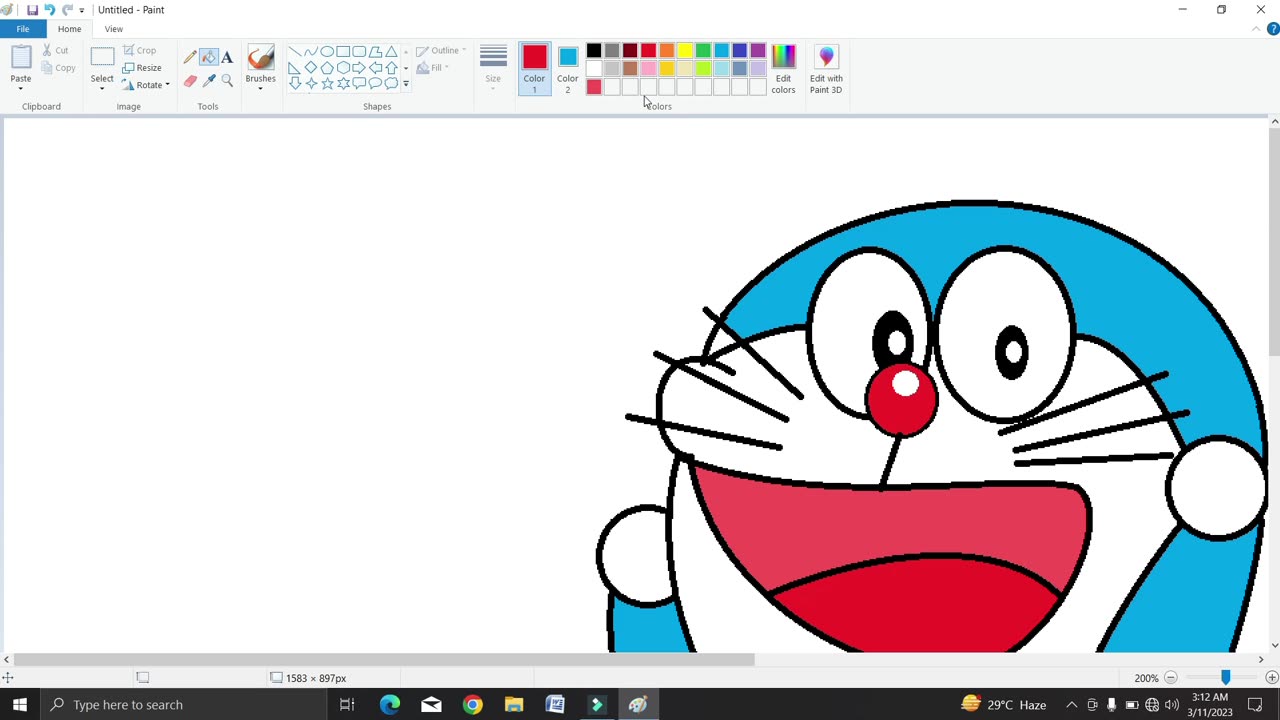Select the Pencil tool
This screenshot has width=1280, height=720.
click(190, 57)
